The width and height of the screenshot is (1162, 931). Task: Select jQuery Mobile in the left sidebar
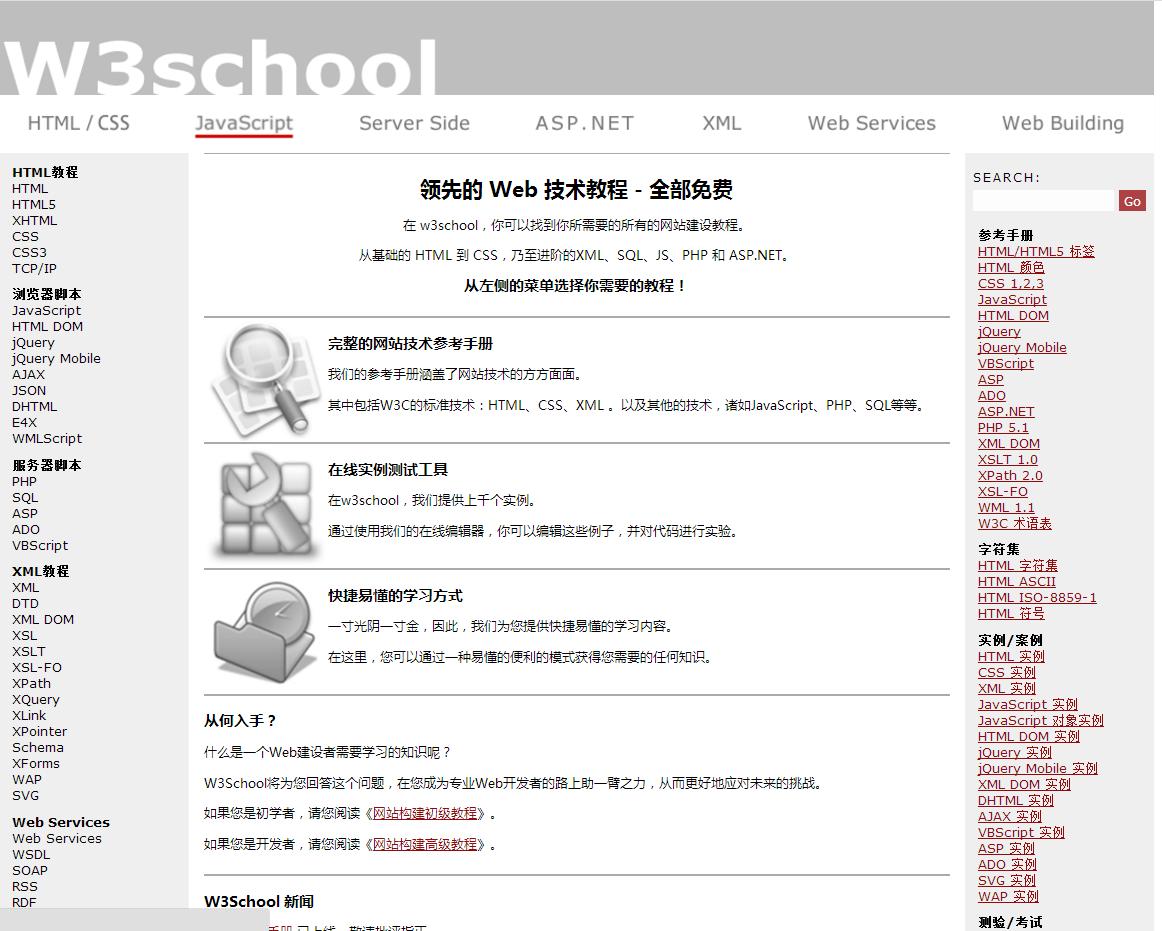[56, 358]
